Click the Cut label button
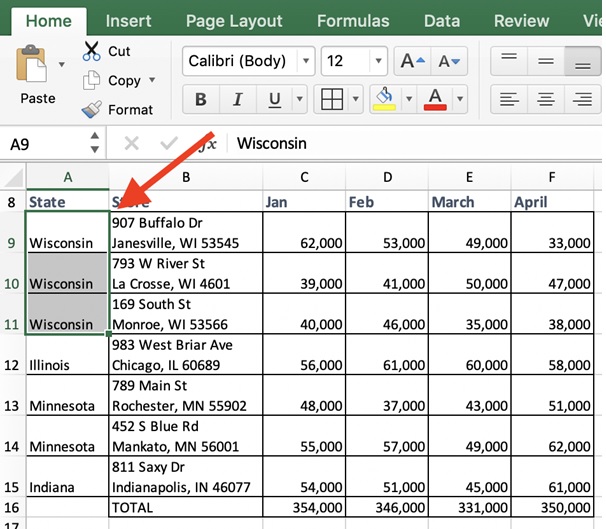Image resolution: width=606 pixels, height=529 pixels. pyautogui.click(x=119, y=51)
